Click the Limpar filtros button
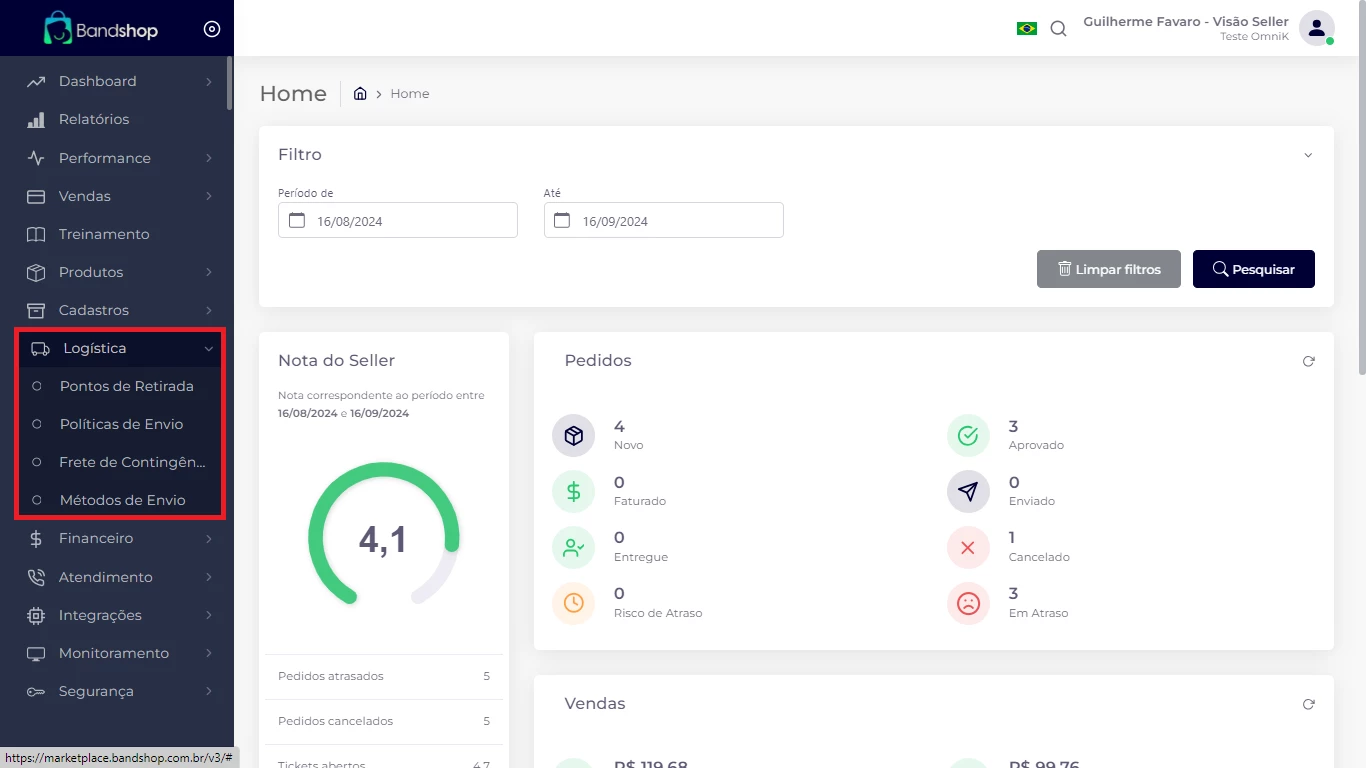This screenshot has height=768, width=1366. [1108, 269]
